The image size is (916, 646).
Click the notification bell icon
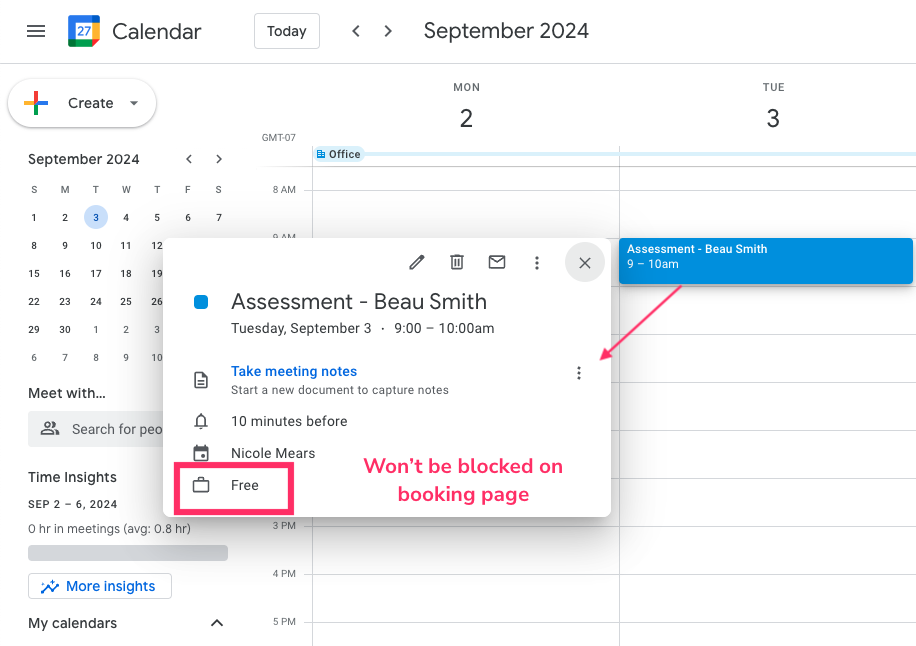point(201,421)
